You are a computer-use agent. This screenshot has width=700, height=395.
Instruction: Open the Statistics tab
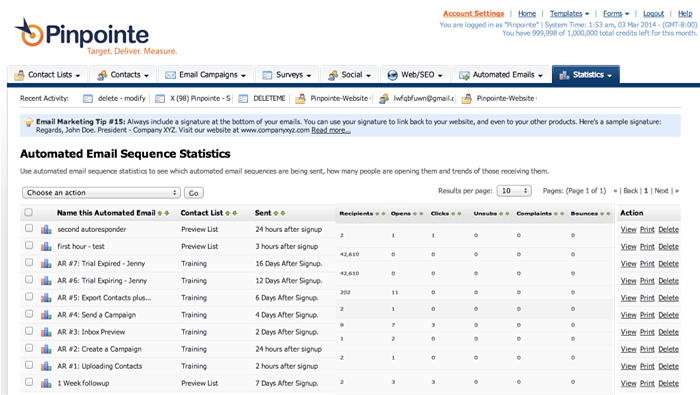[586, 75]
